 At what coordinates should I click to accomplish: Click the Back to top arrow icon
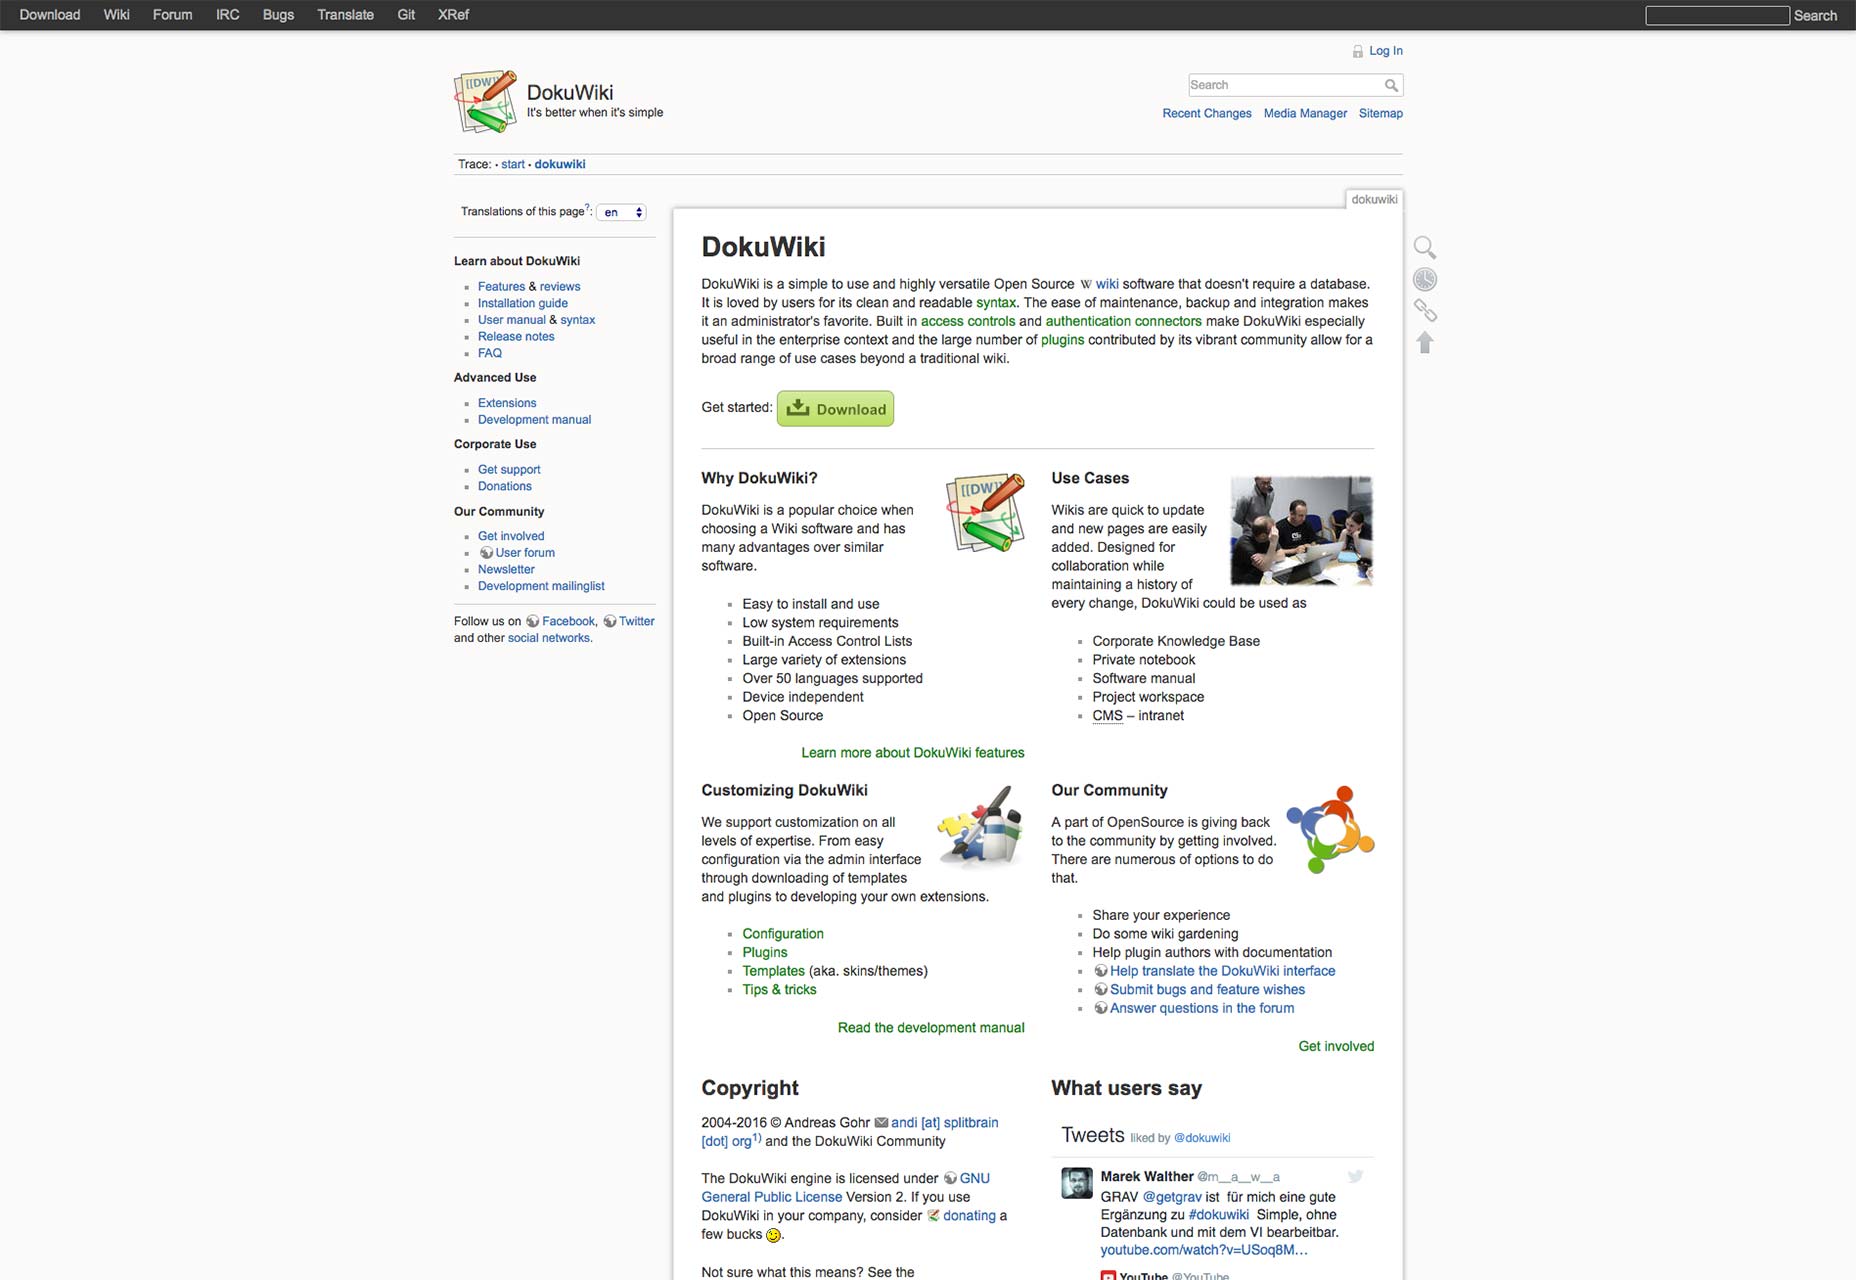1425,343
